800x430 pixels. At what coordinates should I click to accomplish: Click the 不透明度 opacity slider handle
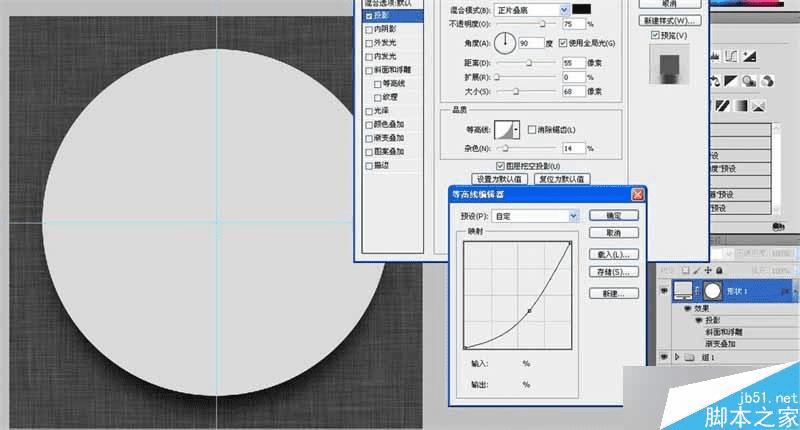pyautogui.click(x=542, y=24)
